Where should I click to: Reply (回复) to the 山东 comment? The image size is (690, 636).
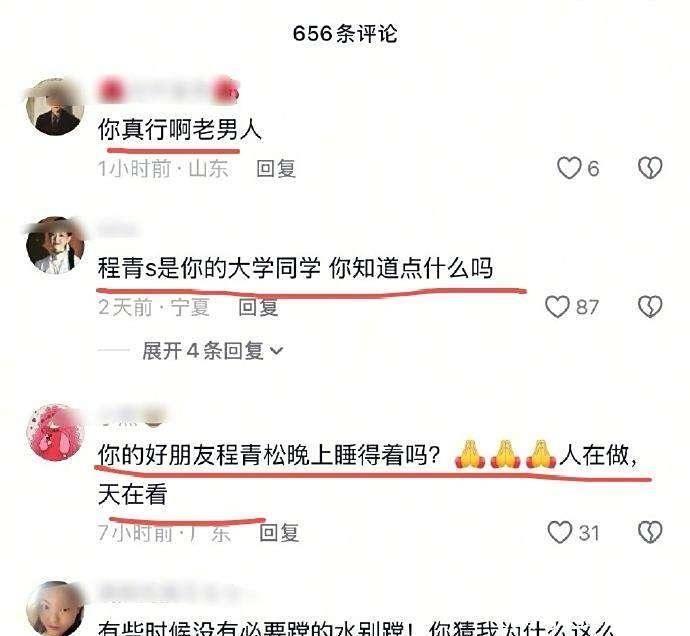click(276, 169)
